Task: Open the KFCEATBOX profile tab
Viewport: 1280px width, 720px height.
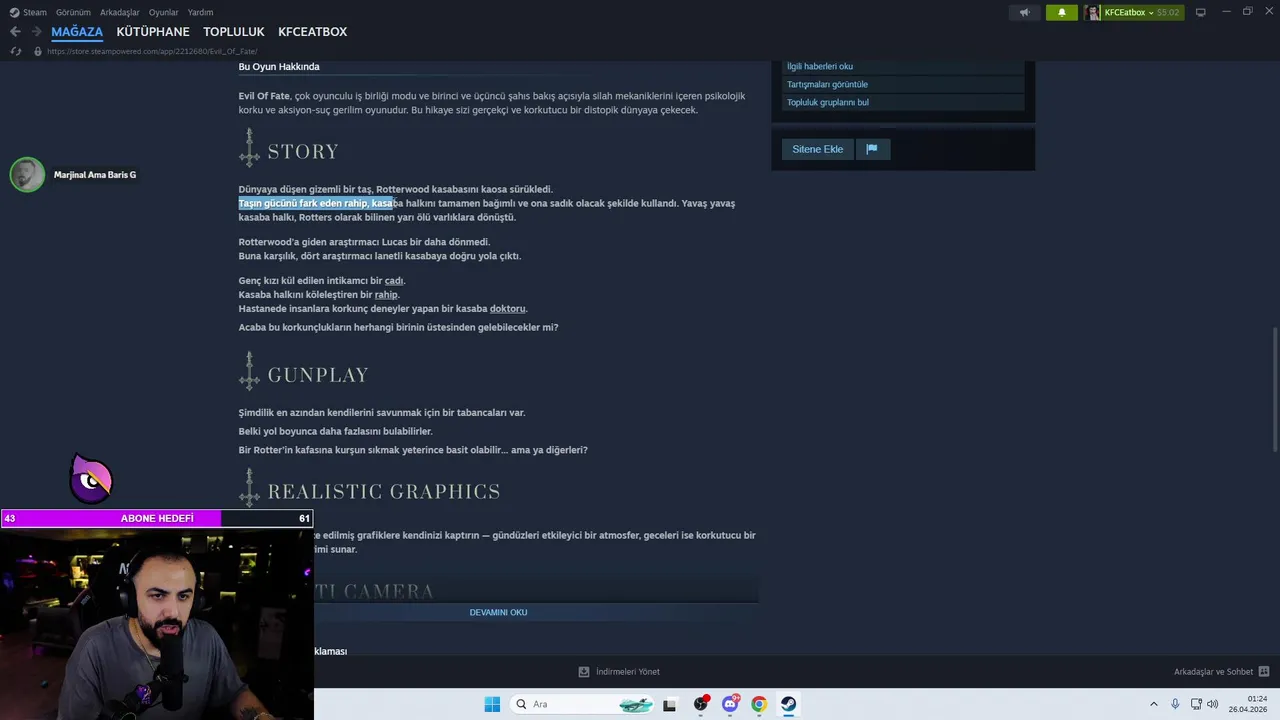Action: (312, 32)
